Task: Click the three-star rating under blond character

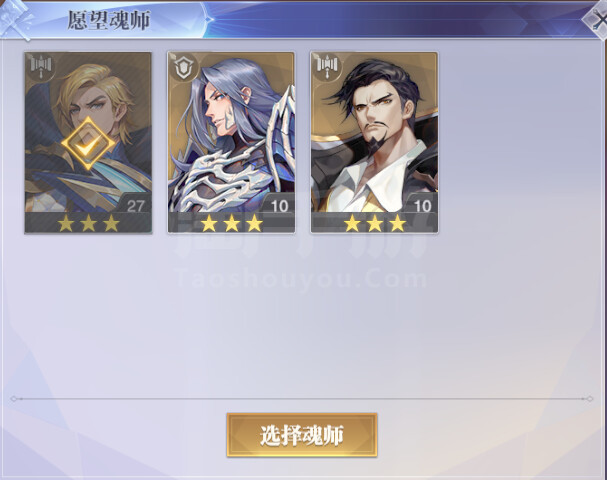Action: 88,223
